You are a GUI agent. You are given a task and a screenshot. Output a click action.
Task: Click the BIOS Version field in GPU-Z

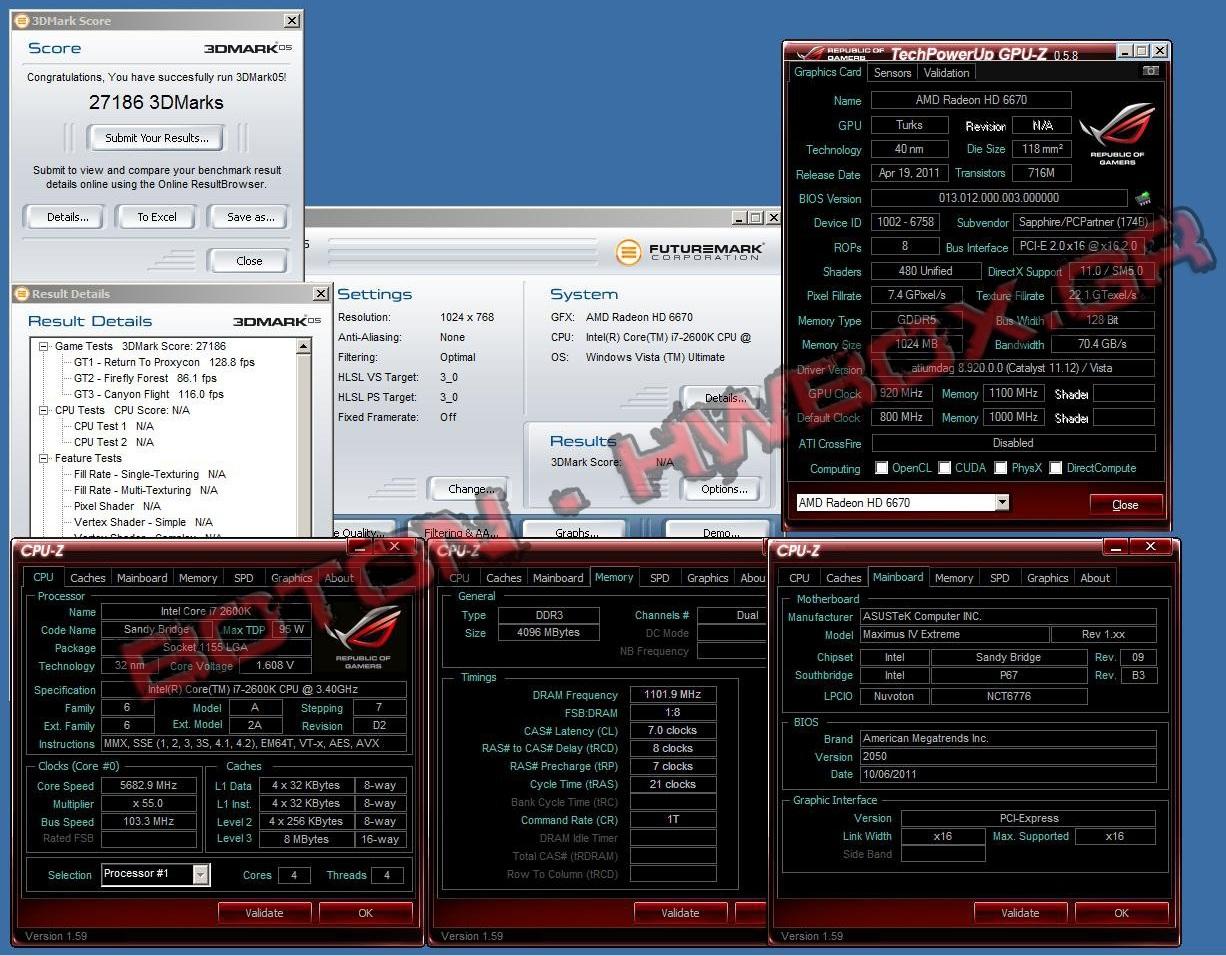coord(998,198)
